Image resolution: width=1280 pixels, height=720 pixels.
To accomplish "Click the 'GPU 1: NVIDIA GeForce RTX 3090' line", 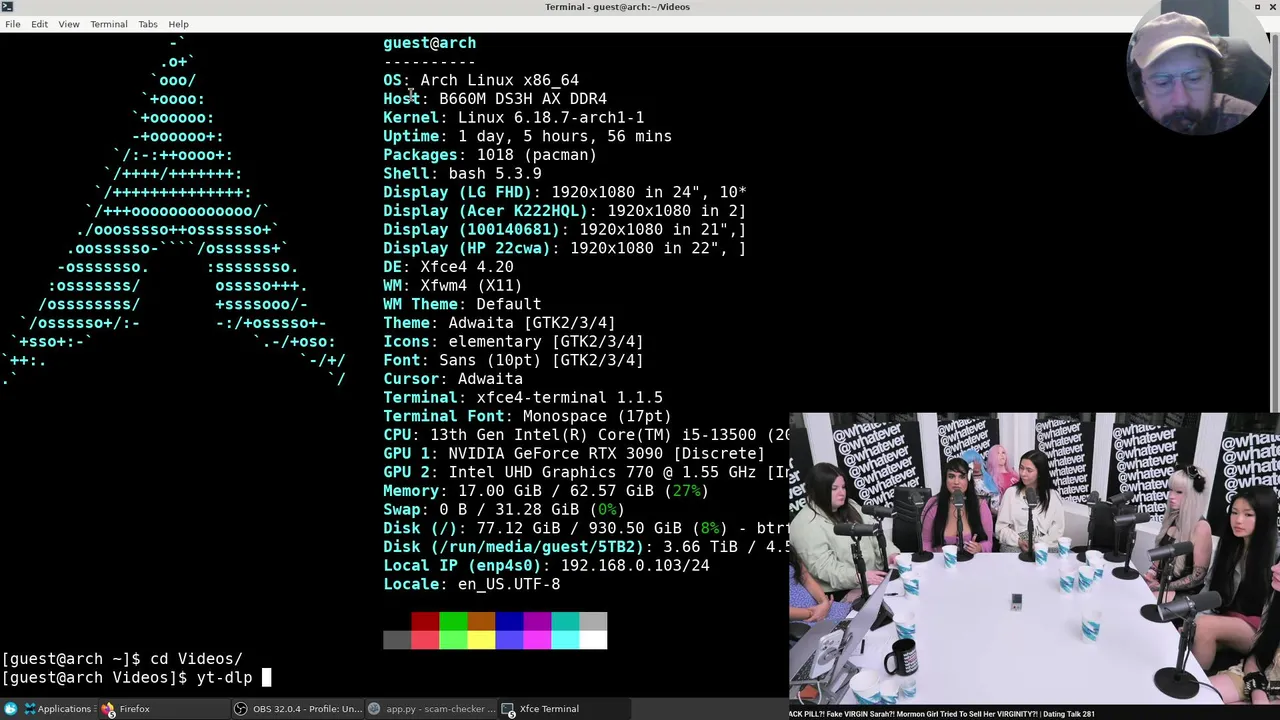I will (x=574, y=454).
